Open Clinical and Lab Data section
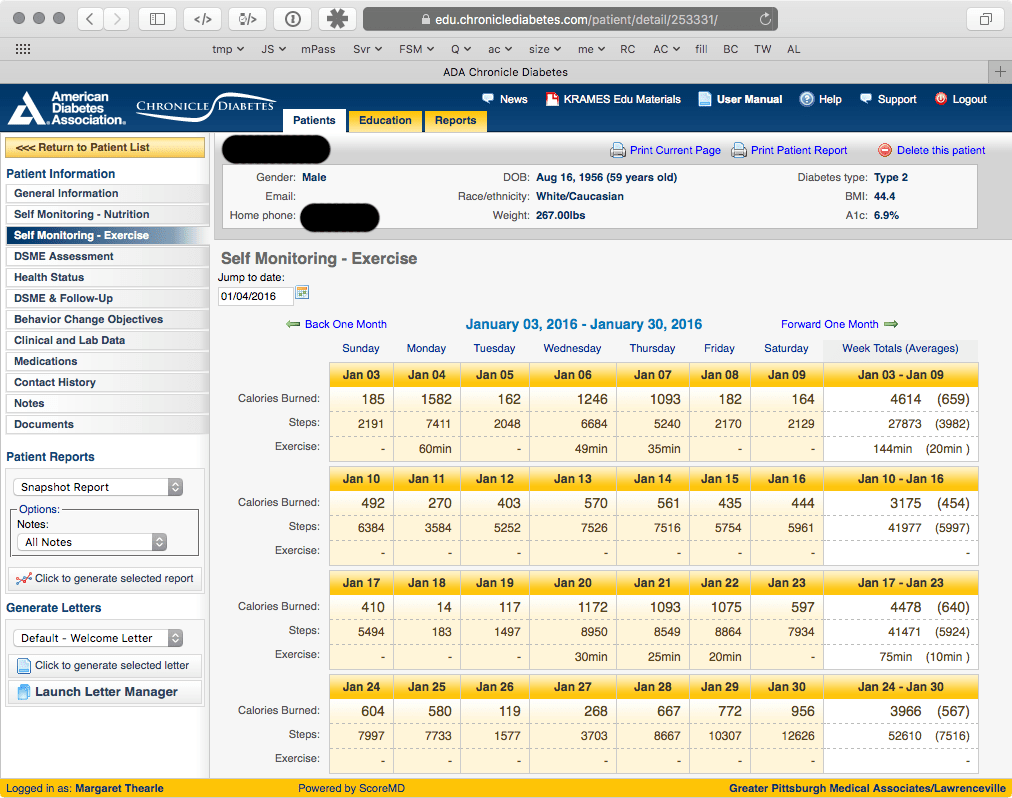The width and height of the screenshot is (1012, 798). point(107,340)
